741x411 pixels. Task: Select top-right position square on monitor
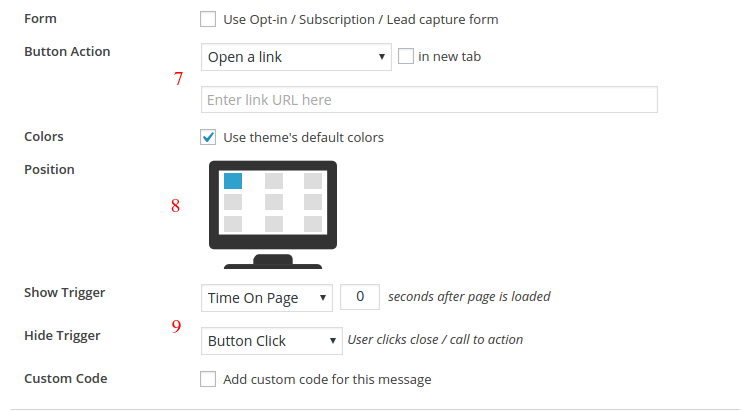click(x=313, y=181)
